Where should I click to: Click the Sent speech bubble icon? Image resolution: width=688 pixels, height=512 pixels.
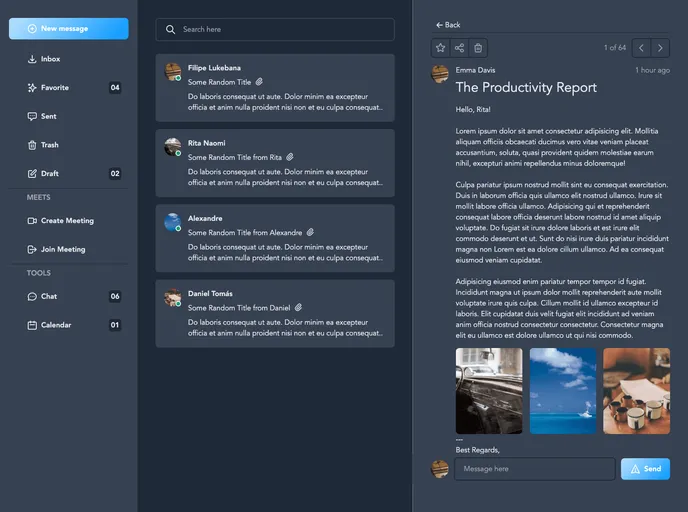pyautogui.click(x=32, y=116)
